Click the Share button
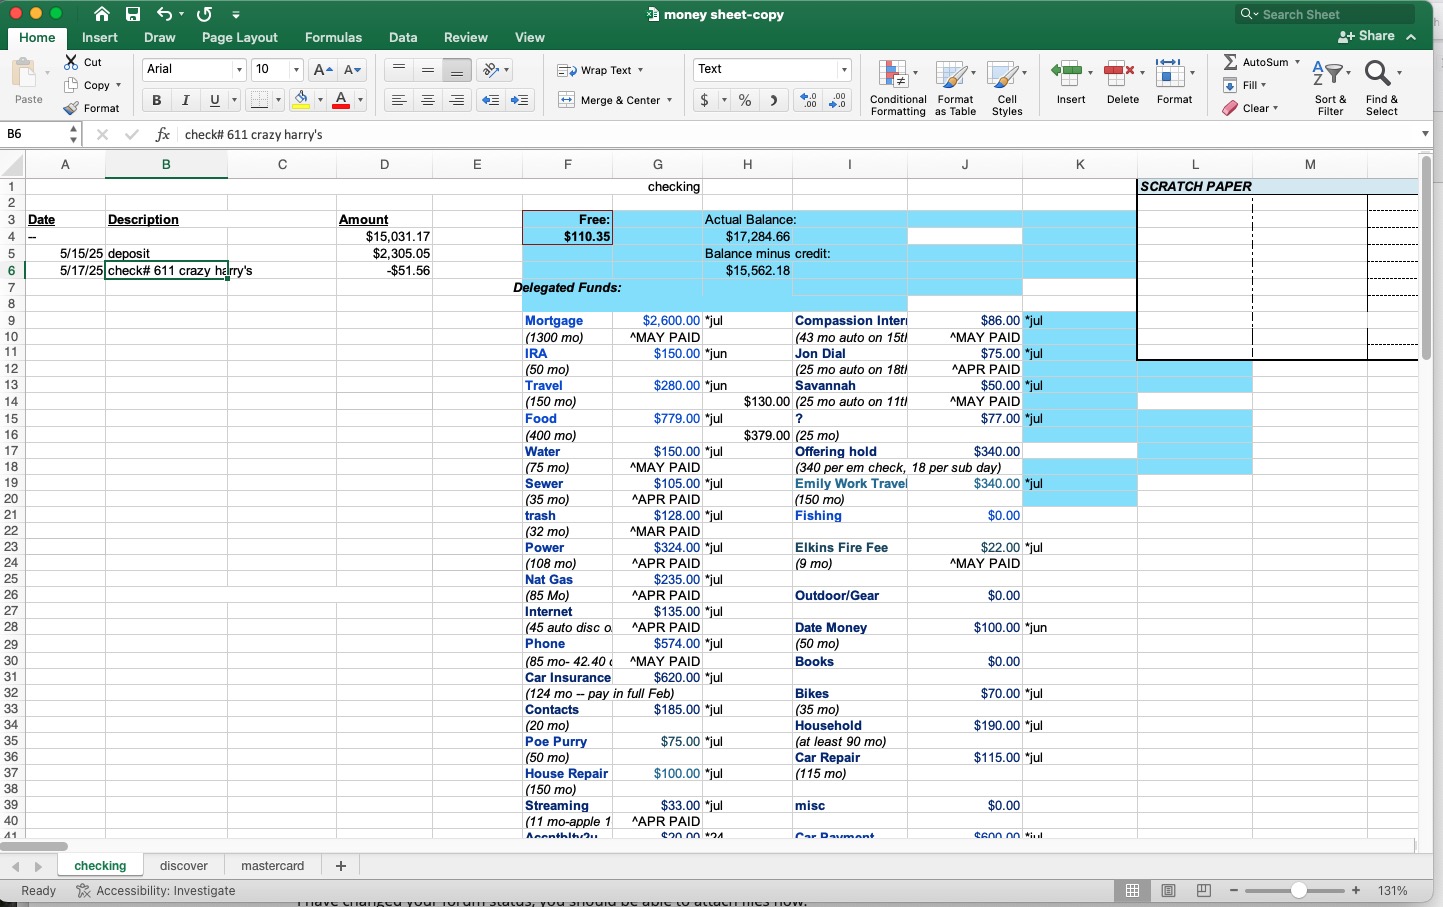This screenshot has width=1443, height=907. coord(1366,36)
